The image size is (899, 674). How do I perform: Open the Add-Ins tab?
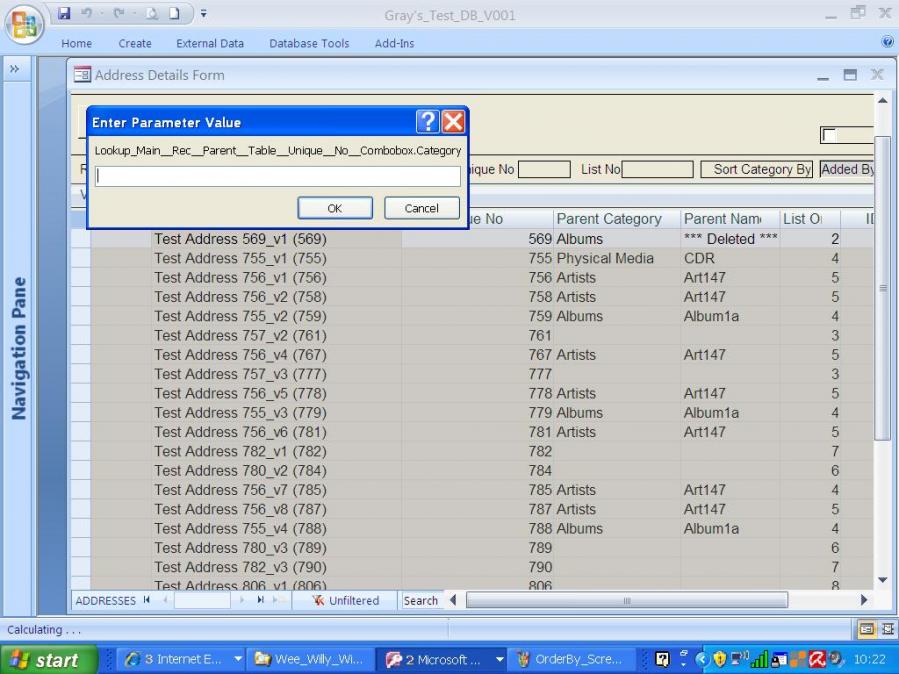pyautogui.click(x=394, y=43)
